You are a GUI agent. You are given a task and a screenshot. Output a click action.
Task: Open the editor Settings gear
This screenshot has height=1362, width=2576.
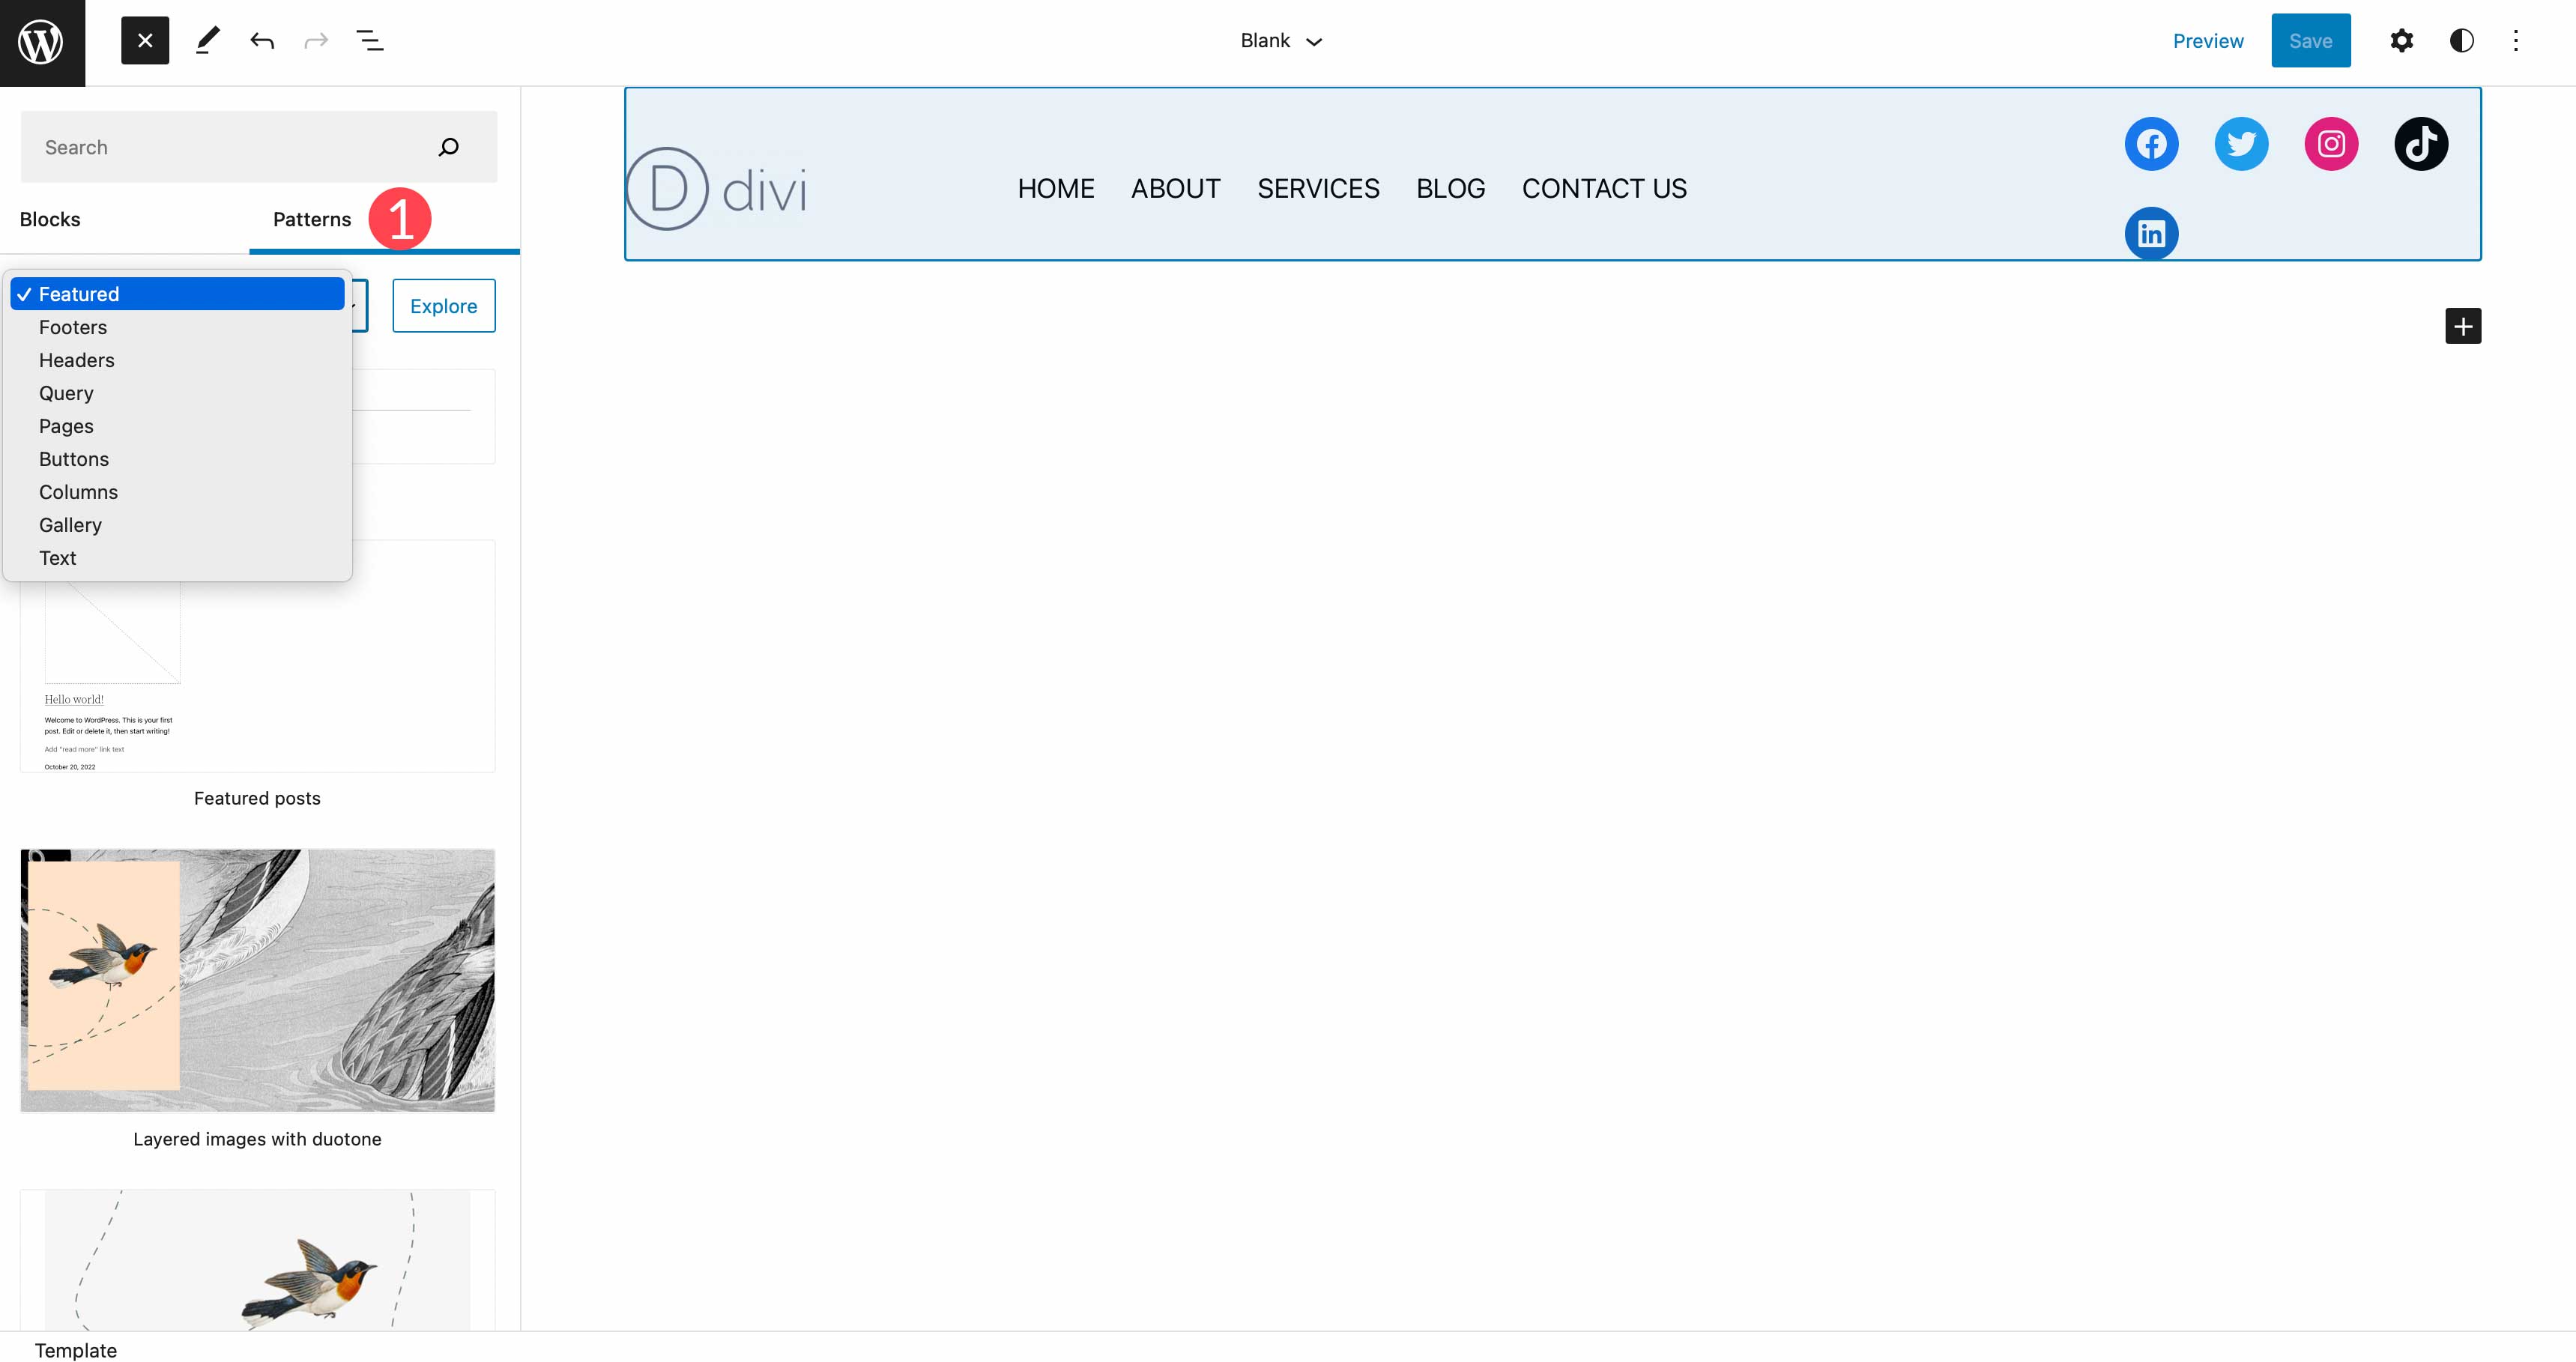point(2401,41)
